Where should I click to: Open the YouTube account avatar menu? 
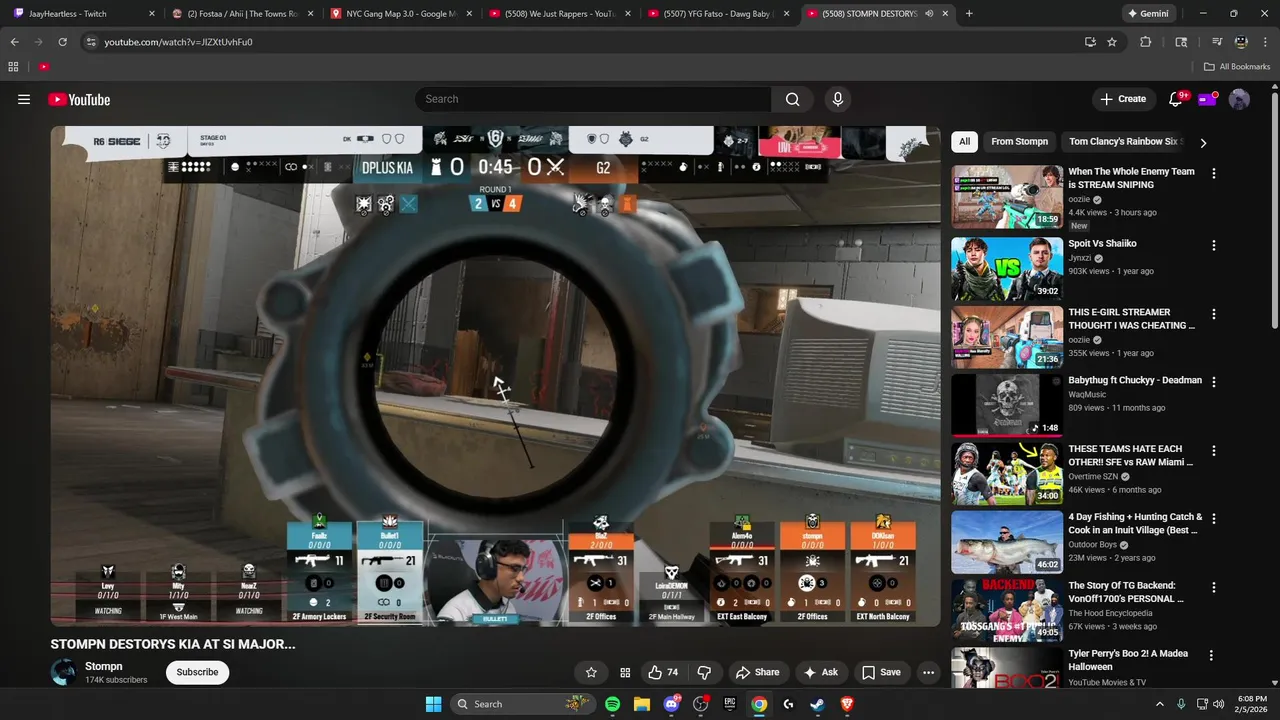[1239, 99]
